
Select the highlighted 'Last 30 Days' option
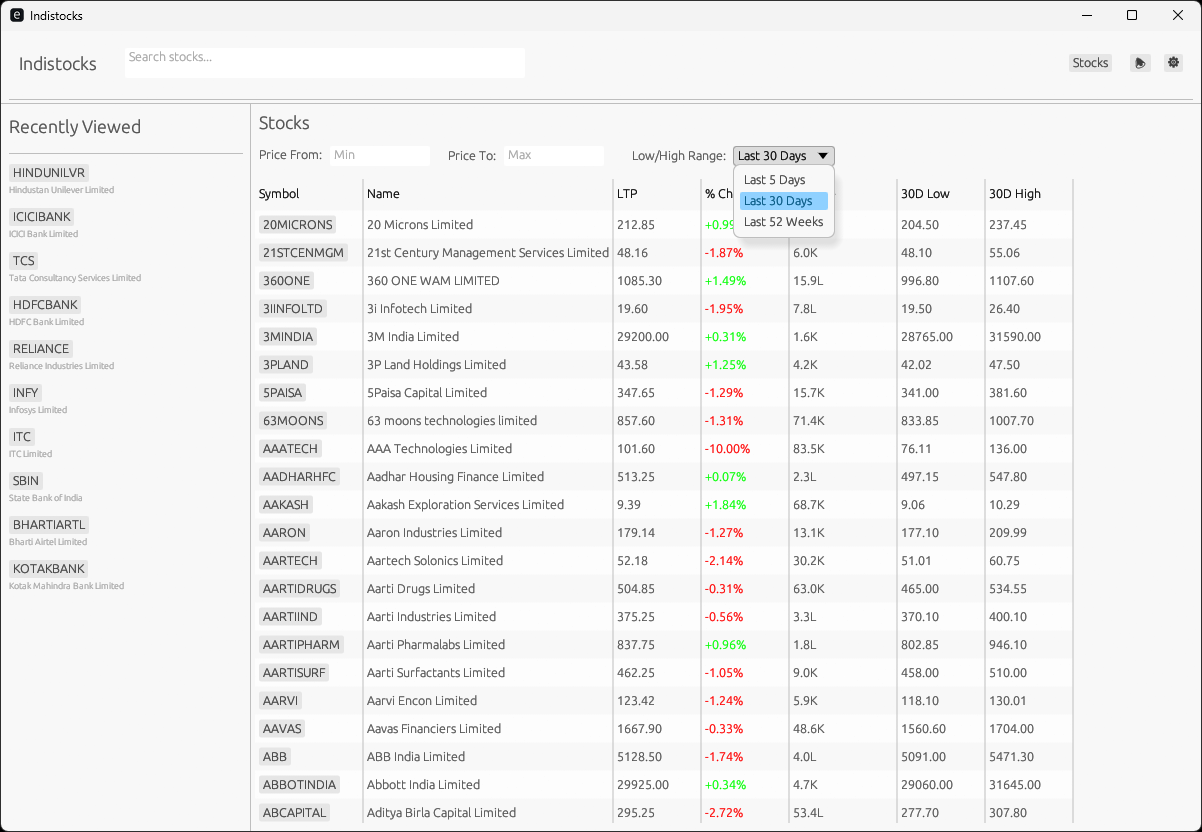click(783, 200)
